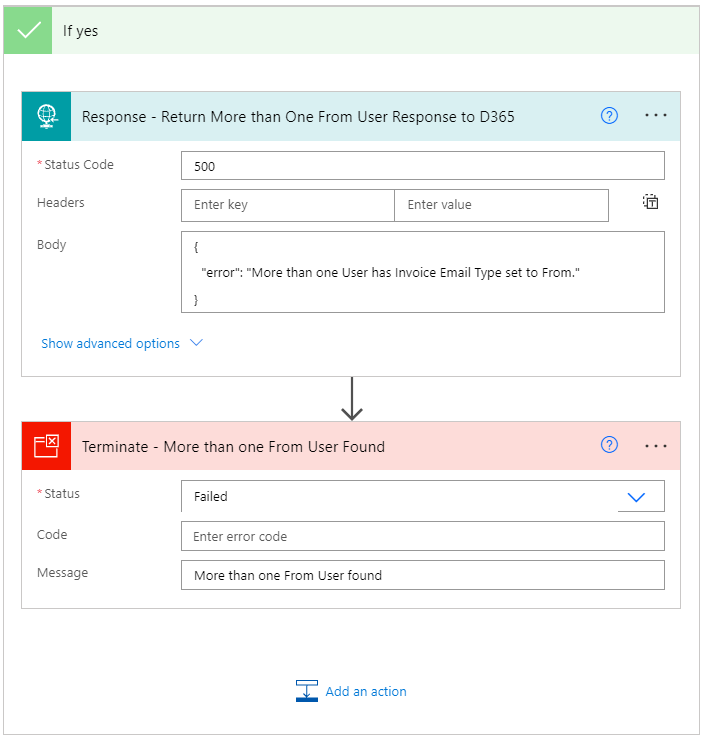Open help for the Response action
Viewport: 707px width, 740px height.
pyautogui.click(x=609, y=116)
